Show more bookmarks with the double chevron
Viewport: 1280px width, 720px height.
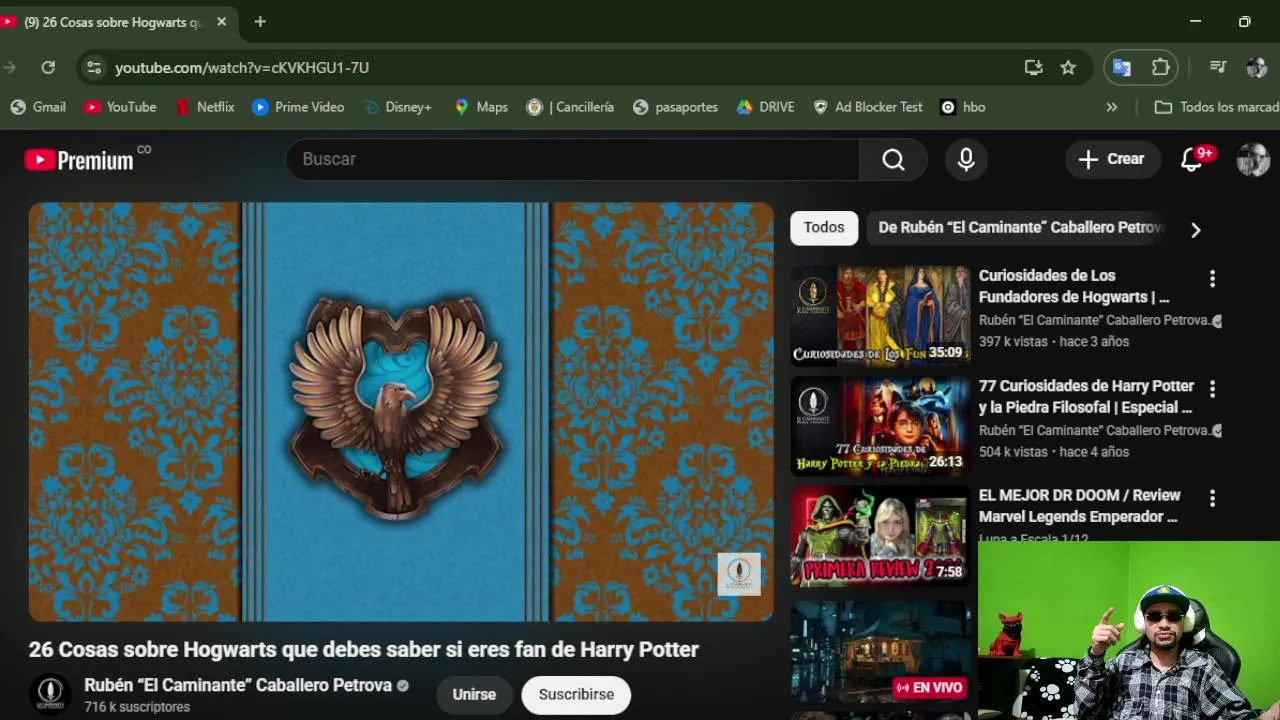click(1111, 107)
